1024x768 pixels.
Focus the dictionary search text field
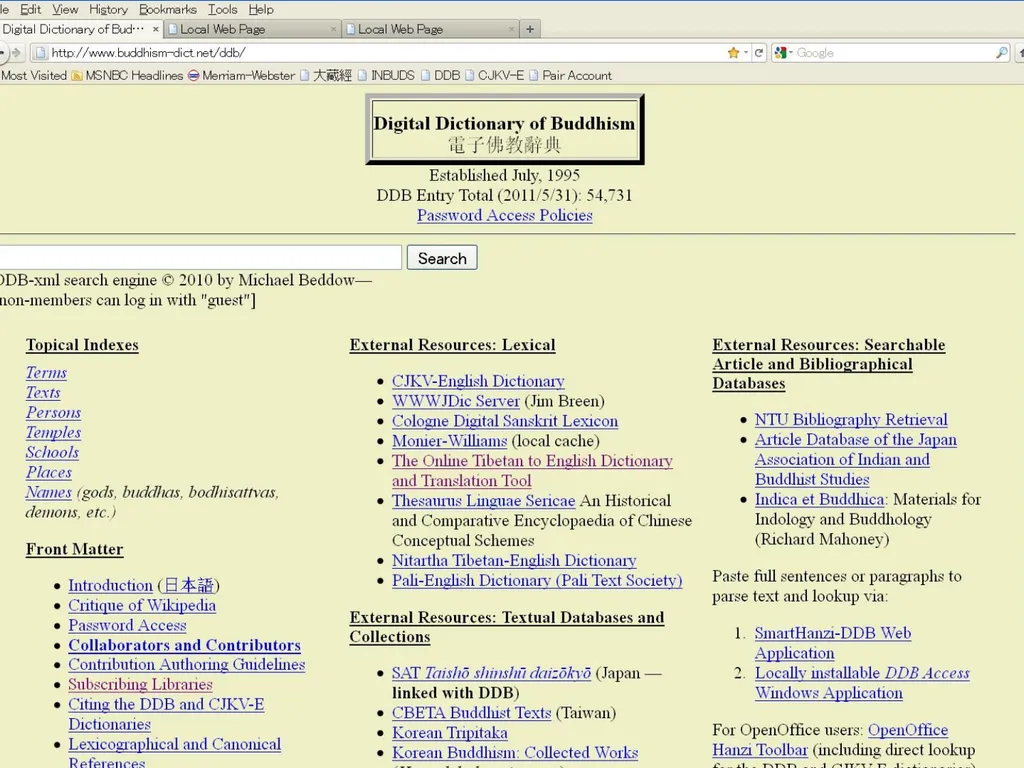(200, 257)
